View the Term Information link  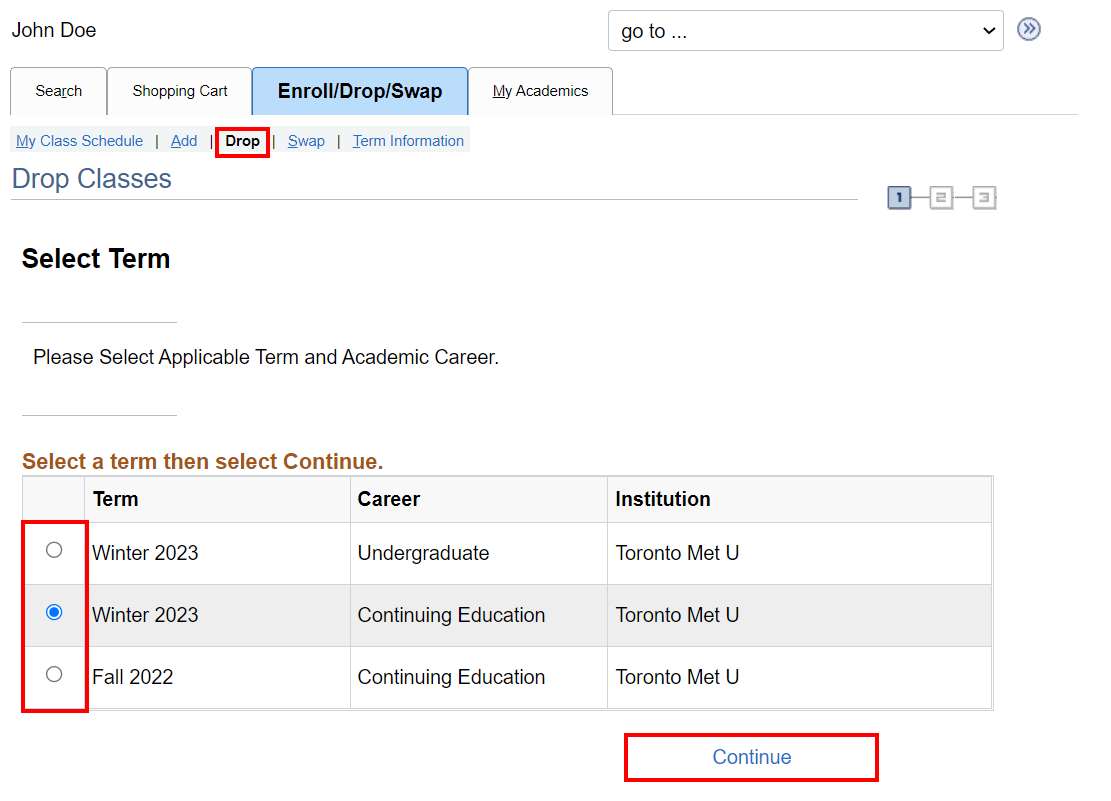(408, 141)
